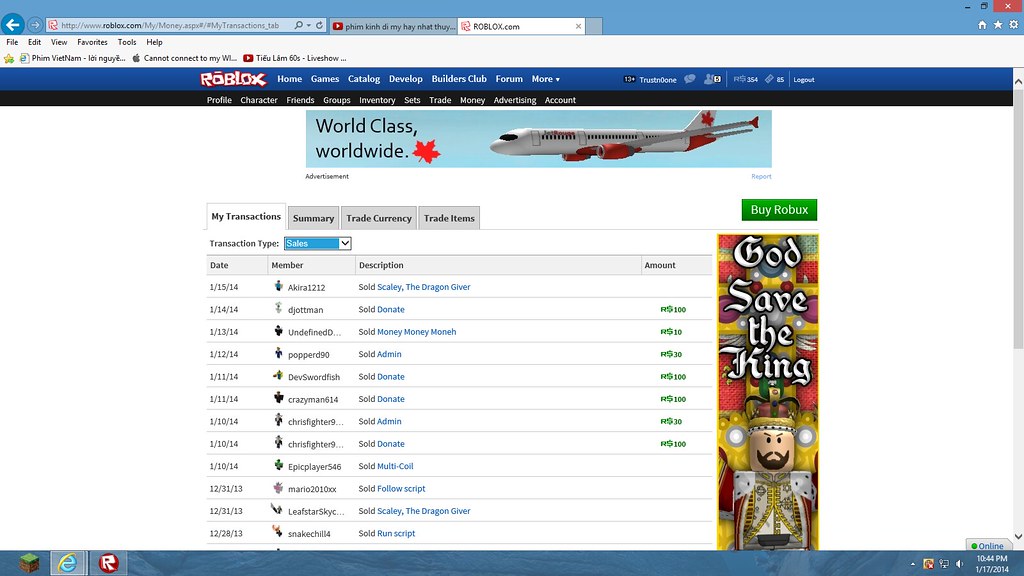Open Inventory in the sub-navigation
This screenshot has height=576, width=1024.
[x=377, y=100]
